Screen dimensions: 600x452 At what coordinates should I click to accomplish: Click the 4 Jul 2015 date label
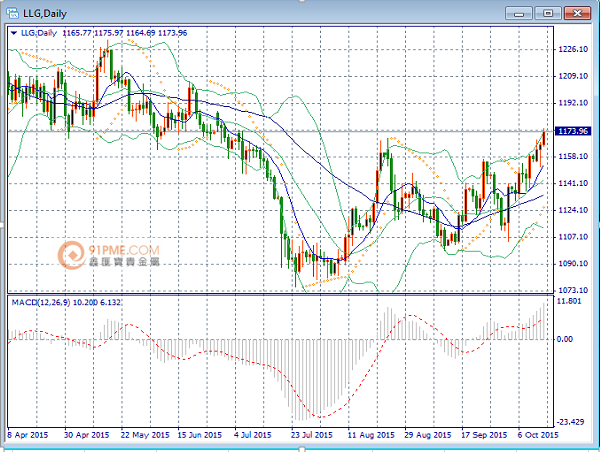tap(253, 435)
